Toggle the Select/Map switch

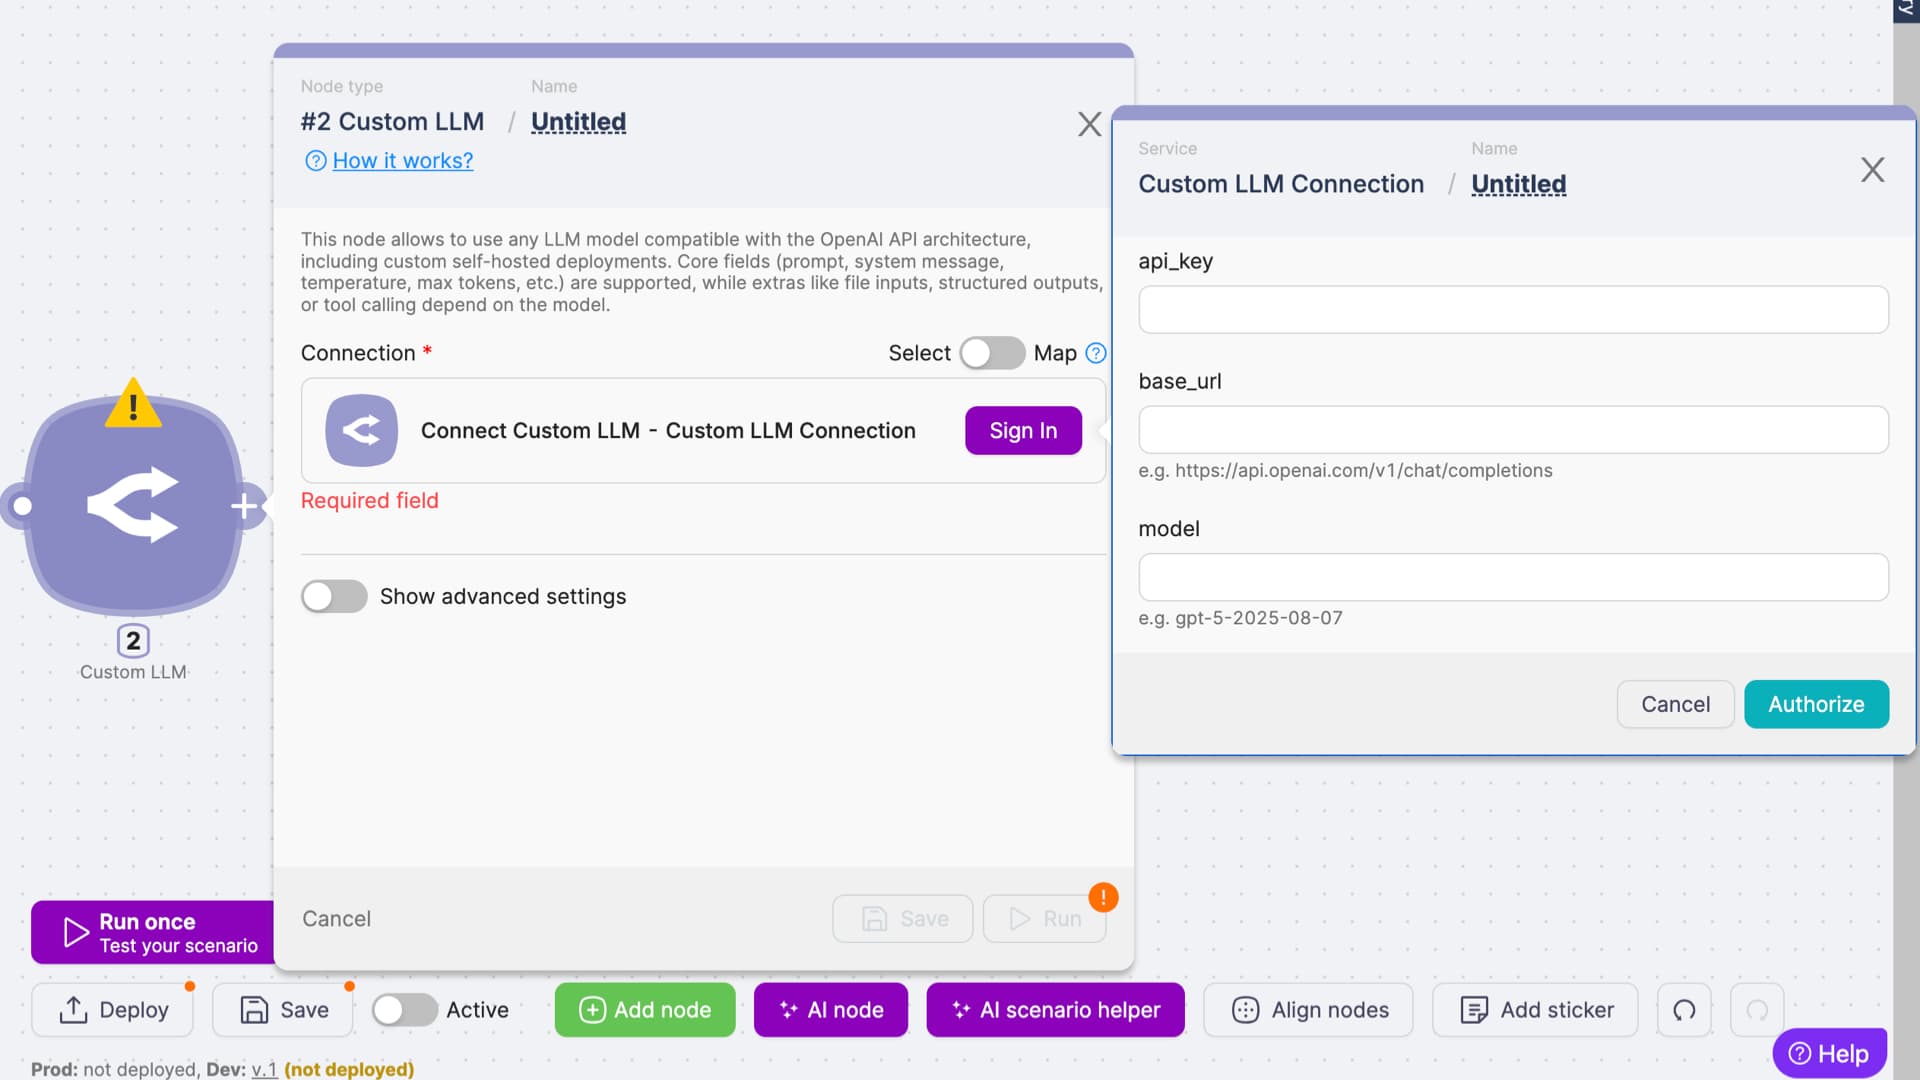[992, 353]
